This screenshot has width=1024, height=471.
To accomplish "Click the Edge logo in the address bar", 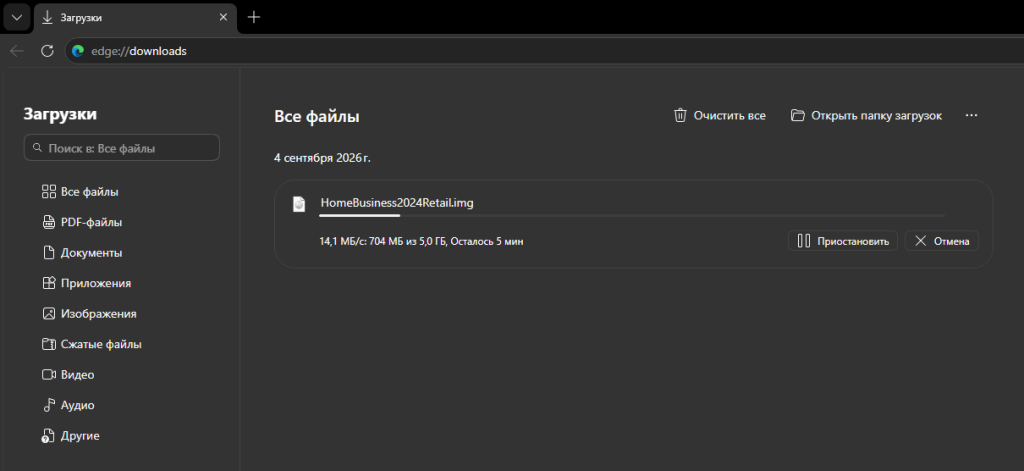I will pyautogui.click(x=78, y=51).
